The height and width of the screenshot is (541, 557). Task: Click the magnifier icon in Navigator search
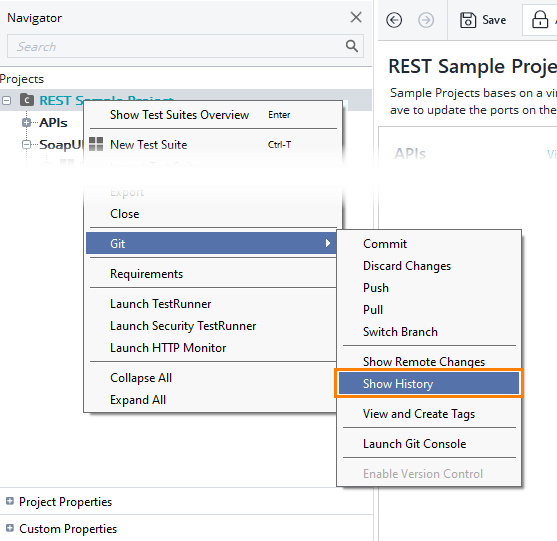point(352,46)
